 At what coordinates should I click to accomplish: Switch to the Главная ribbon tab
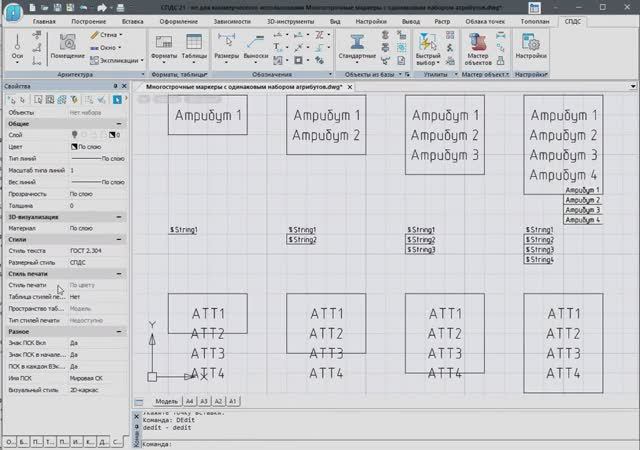(x=44, y=22)
